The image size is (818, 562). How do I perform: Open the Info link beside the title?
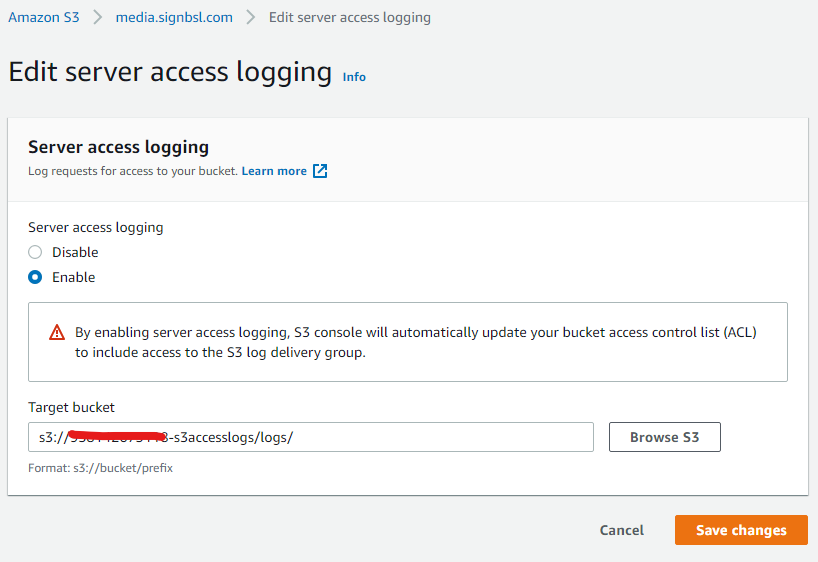point(354,77)
